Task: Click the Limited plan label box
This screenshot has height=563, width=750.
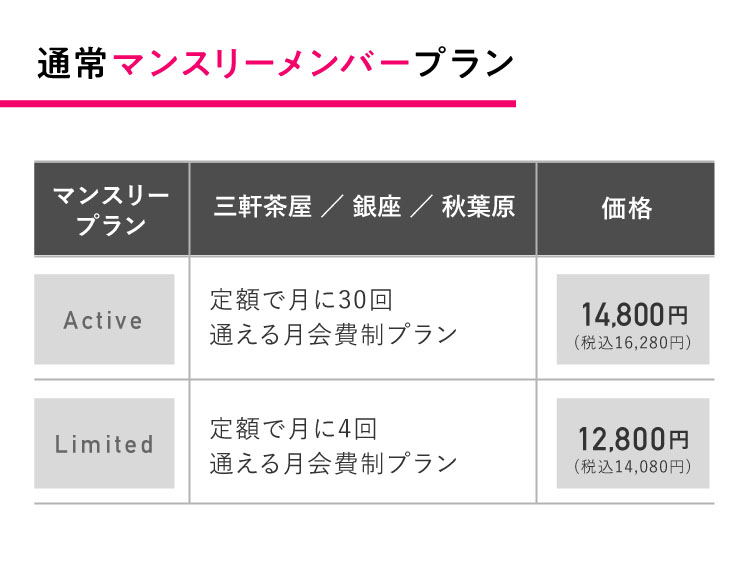Action: tap(104, 443)
